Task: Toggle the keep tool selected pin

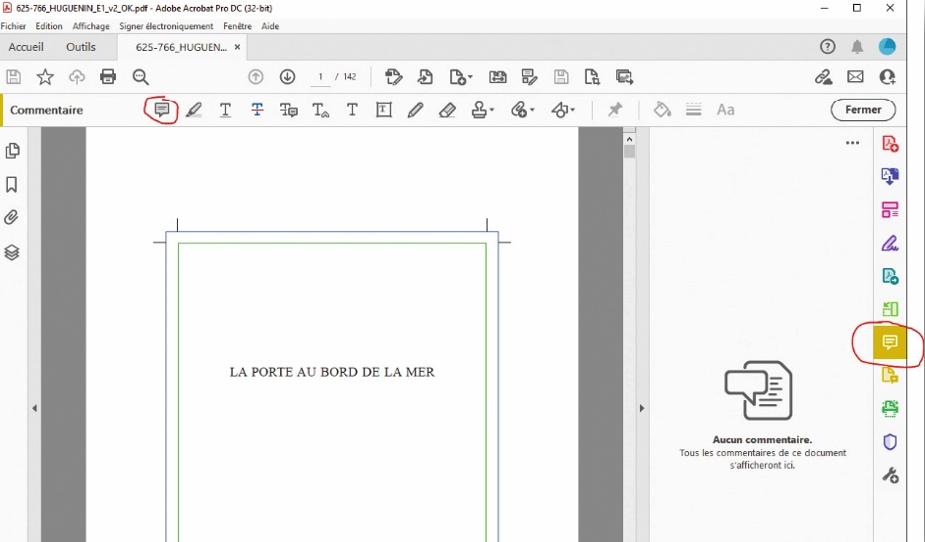Action: pos(615,110)
